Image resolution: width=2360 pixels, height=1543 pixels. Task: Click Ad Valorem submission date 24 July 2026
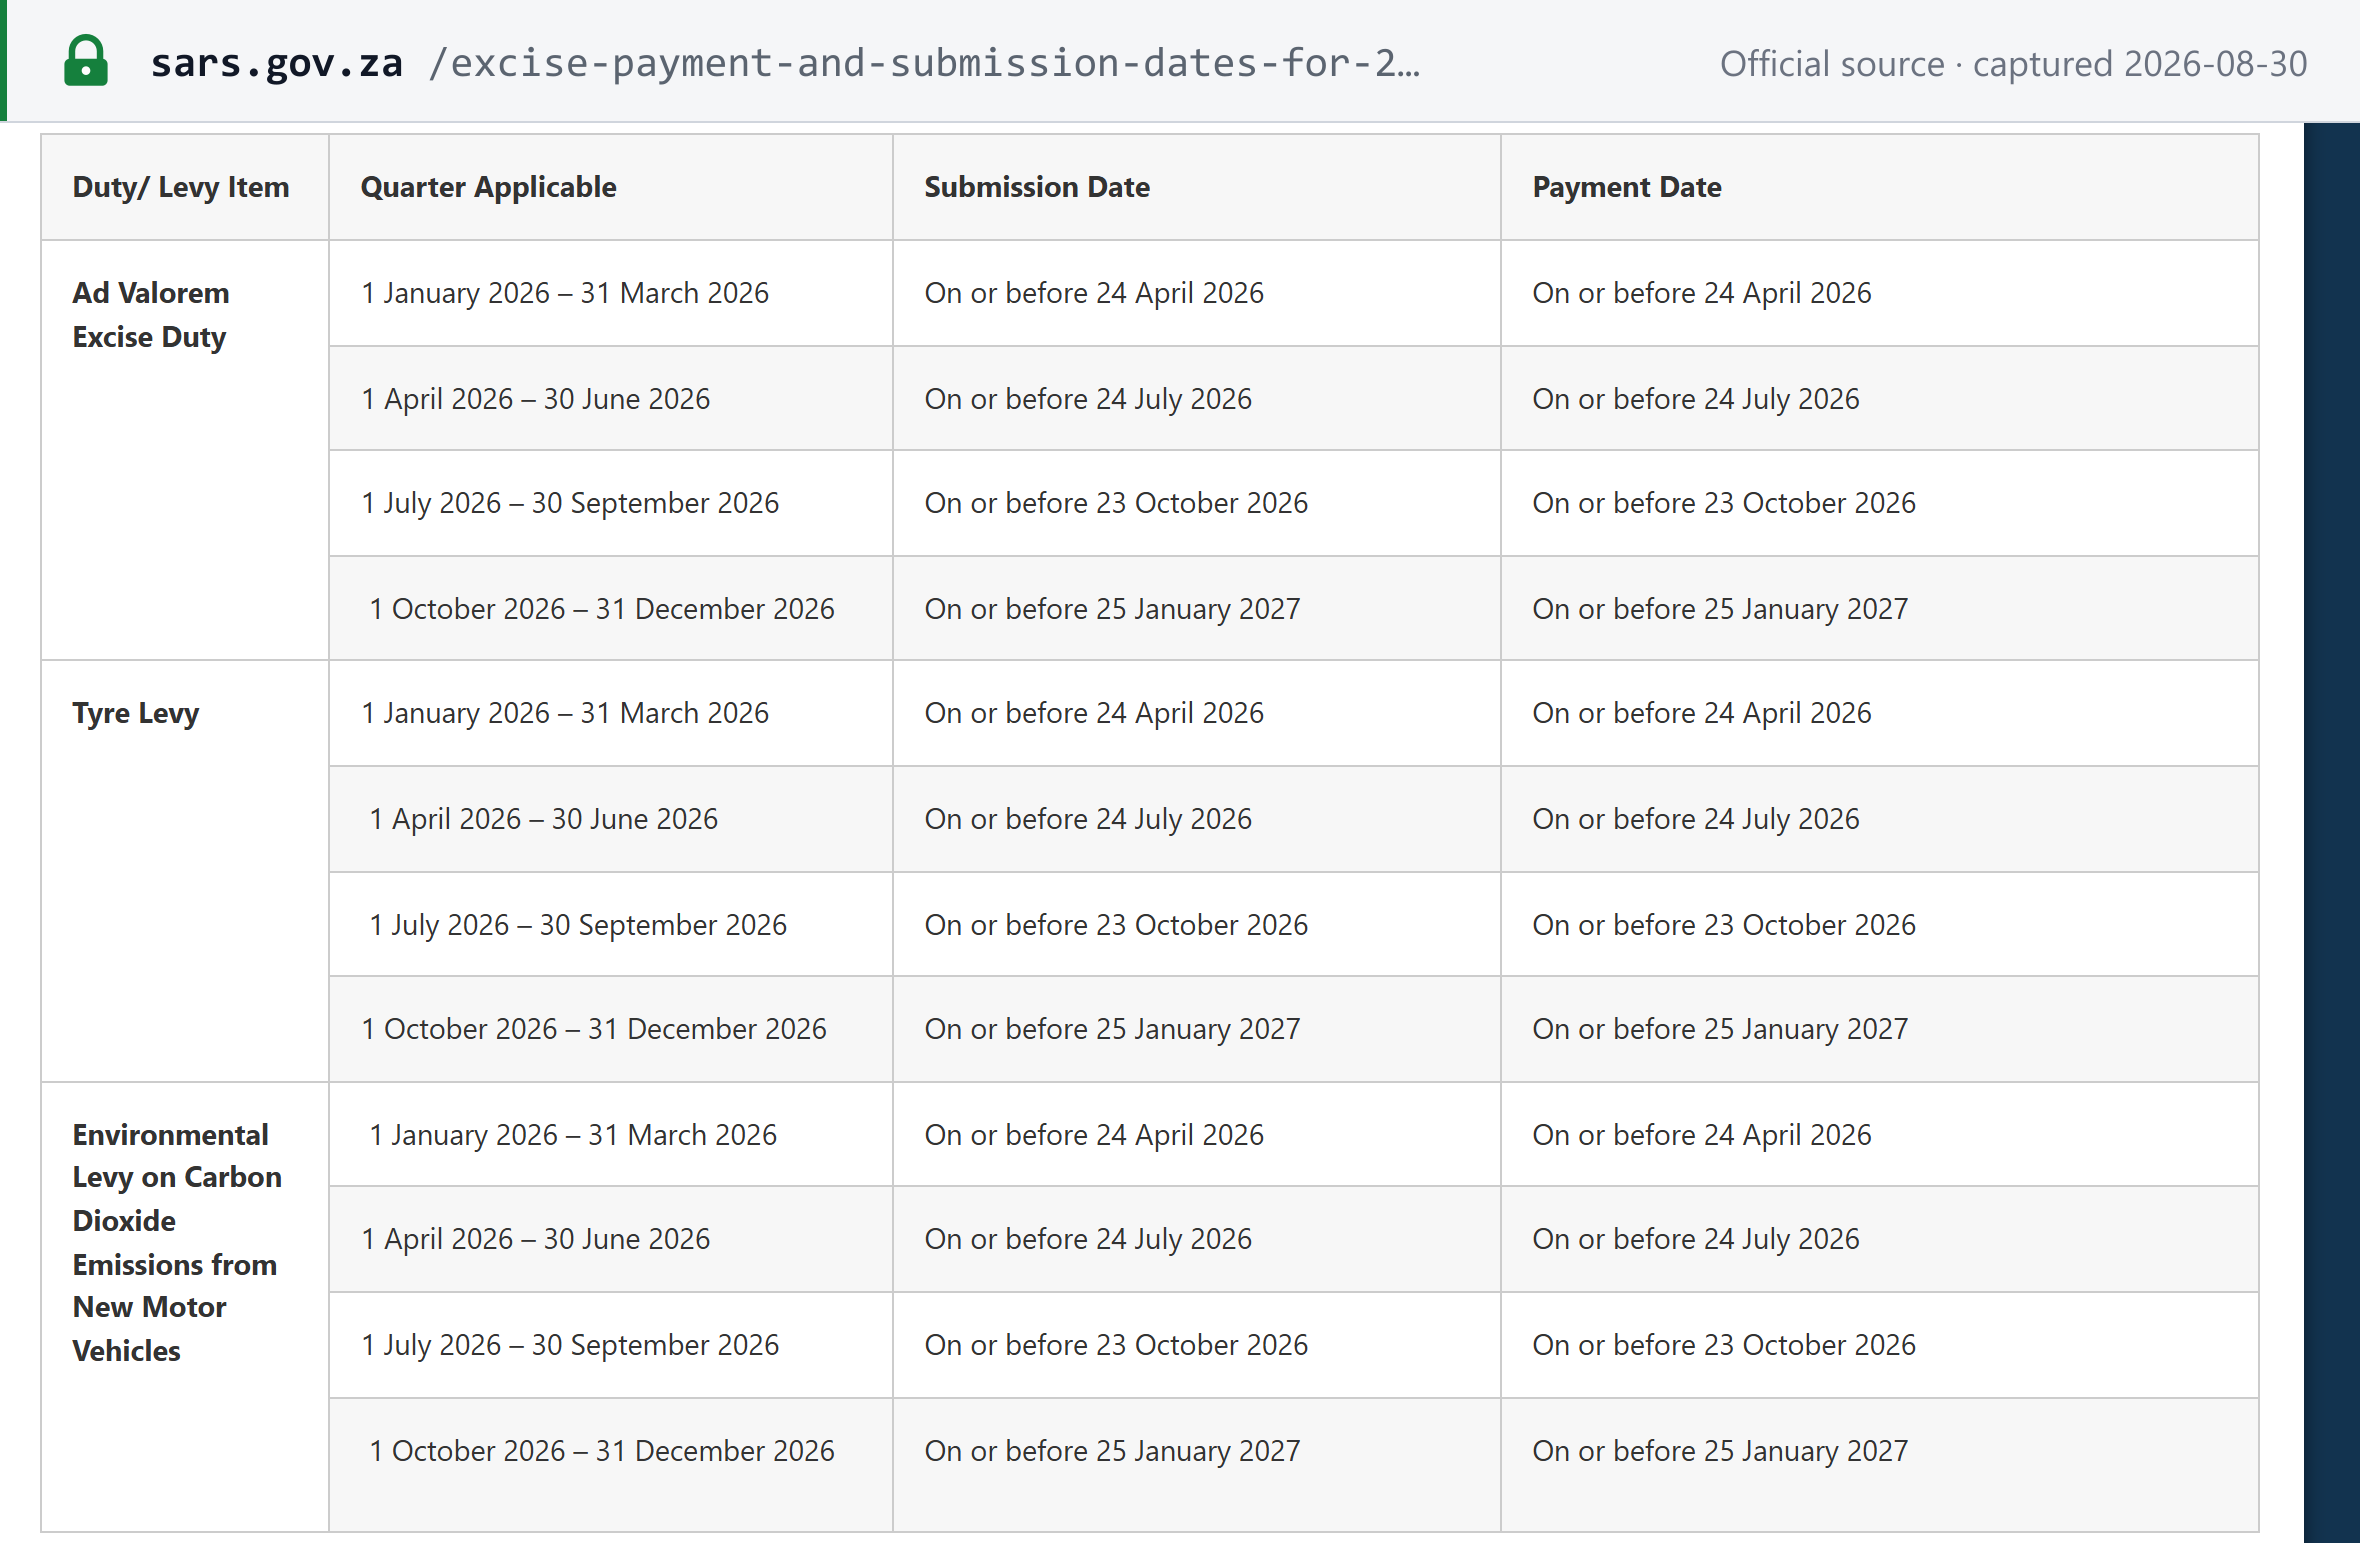[1088, 399]
